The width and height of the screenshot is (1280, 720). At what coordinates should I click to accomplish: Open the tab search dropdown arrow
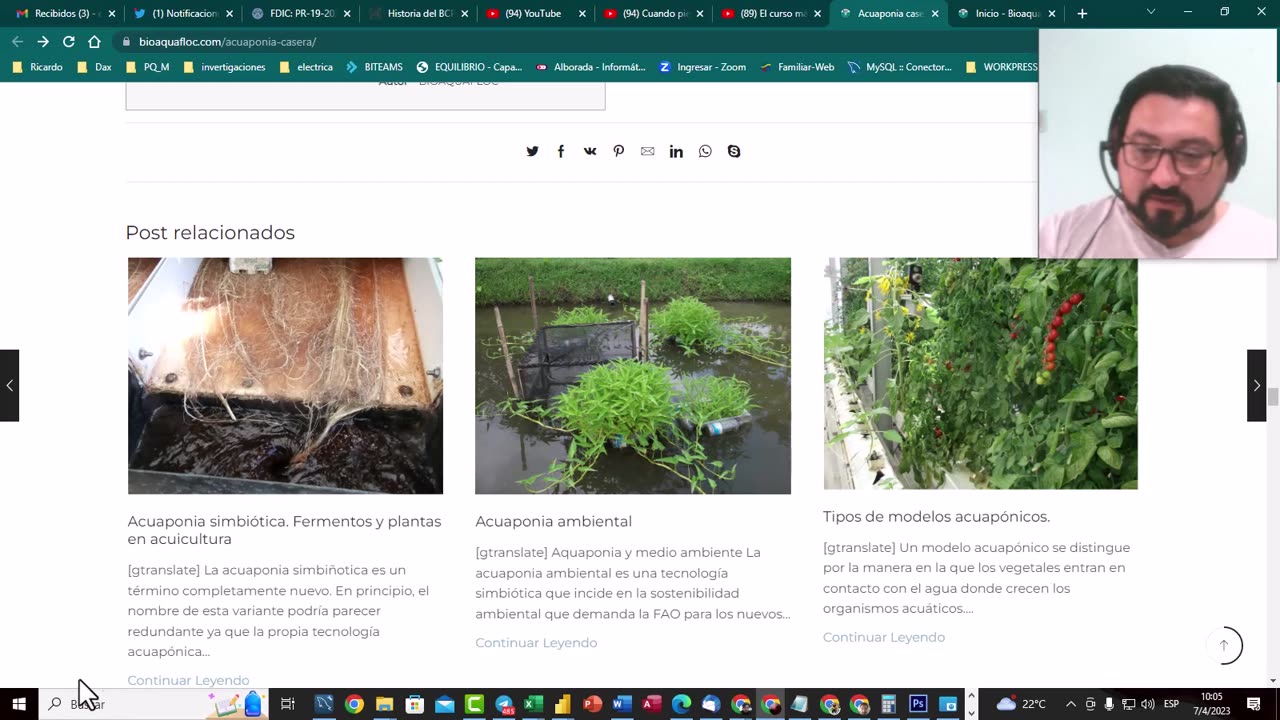tap(1151, 12)
